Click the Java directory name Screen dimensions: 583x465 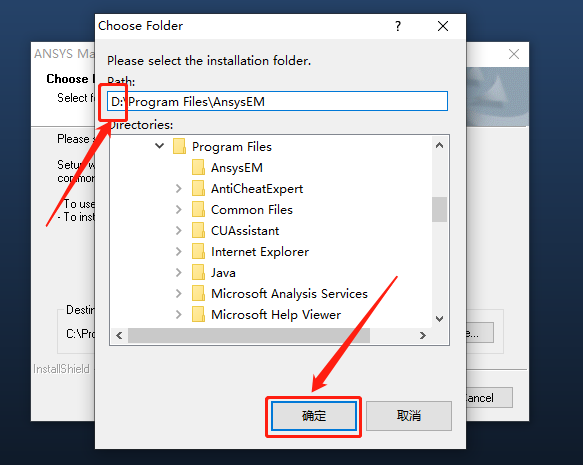tap(223, 273)
